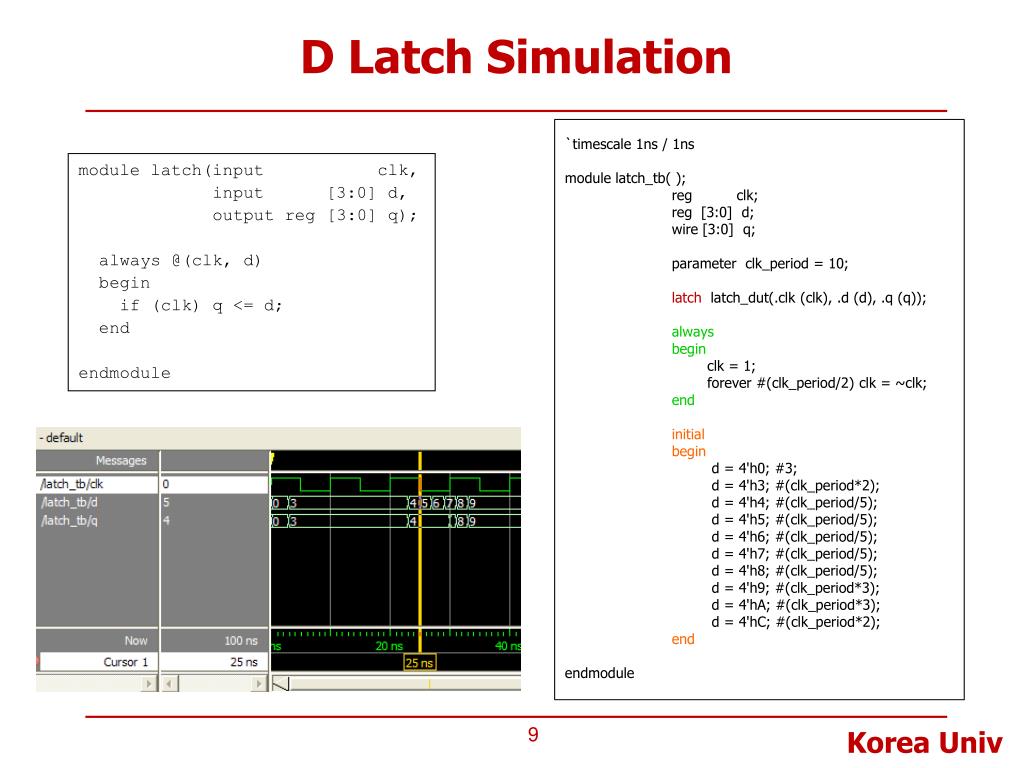Click '20 ns' timeline label

(x=389, y=646)
